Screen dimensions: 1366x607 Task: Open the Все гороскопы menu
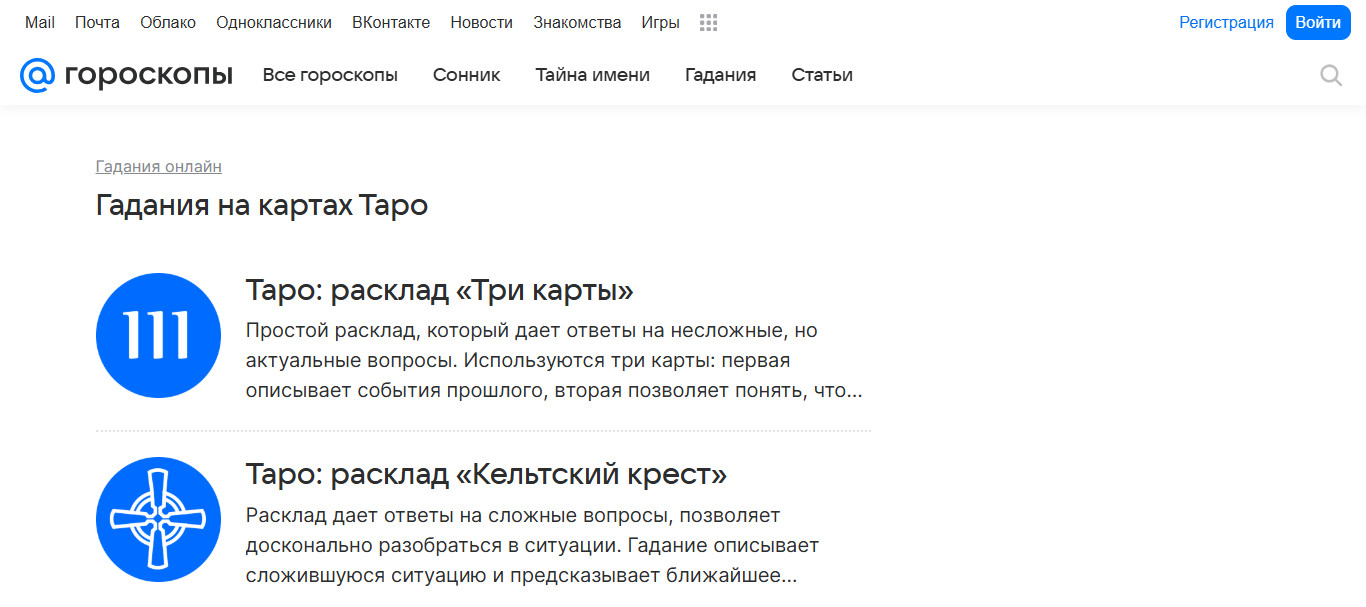tap(330, 75)
